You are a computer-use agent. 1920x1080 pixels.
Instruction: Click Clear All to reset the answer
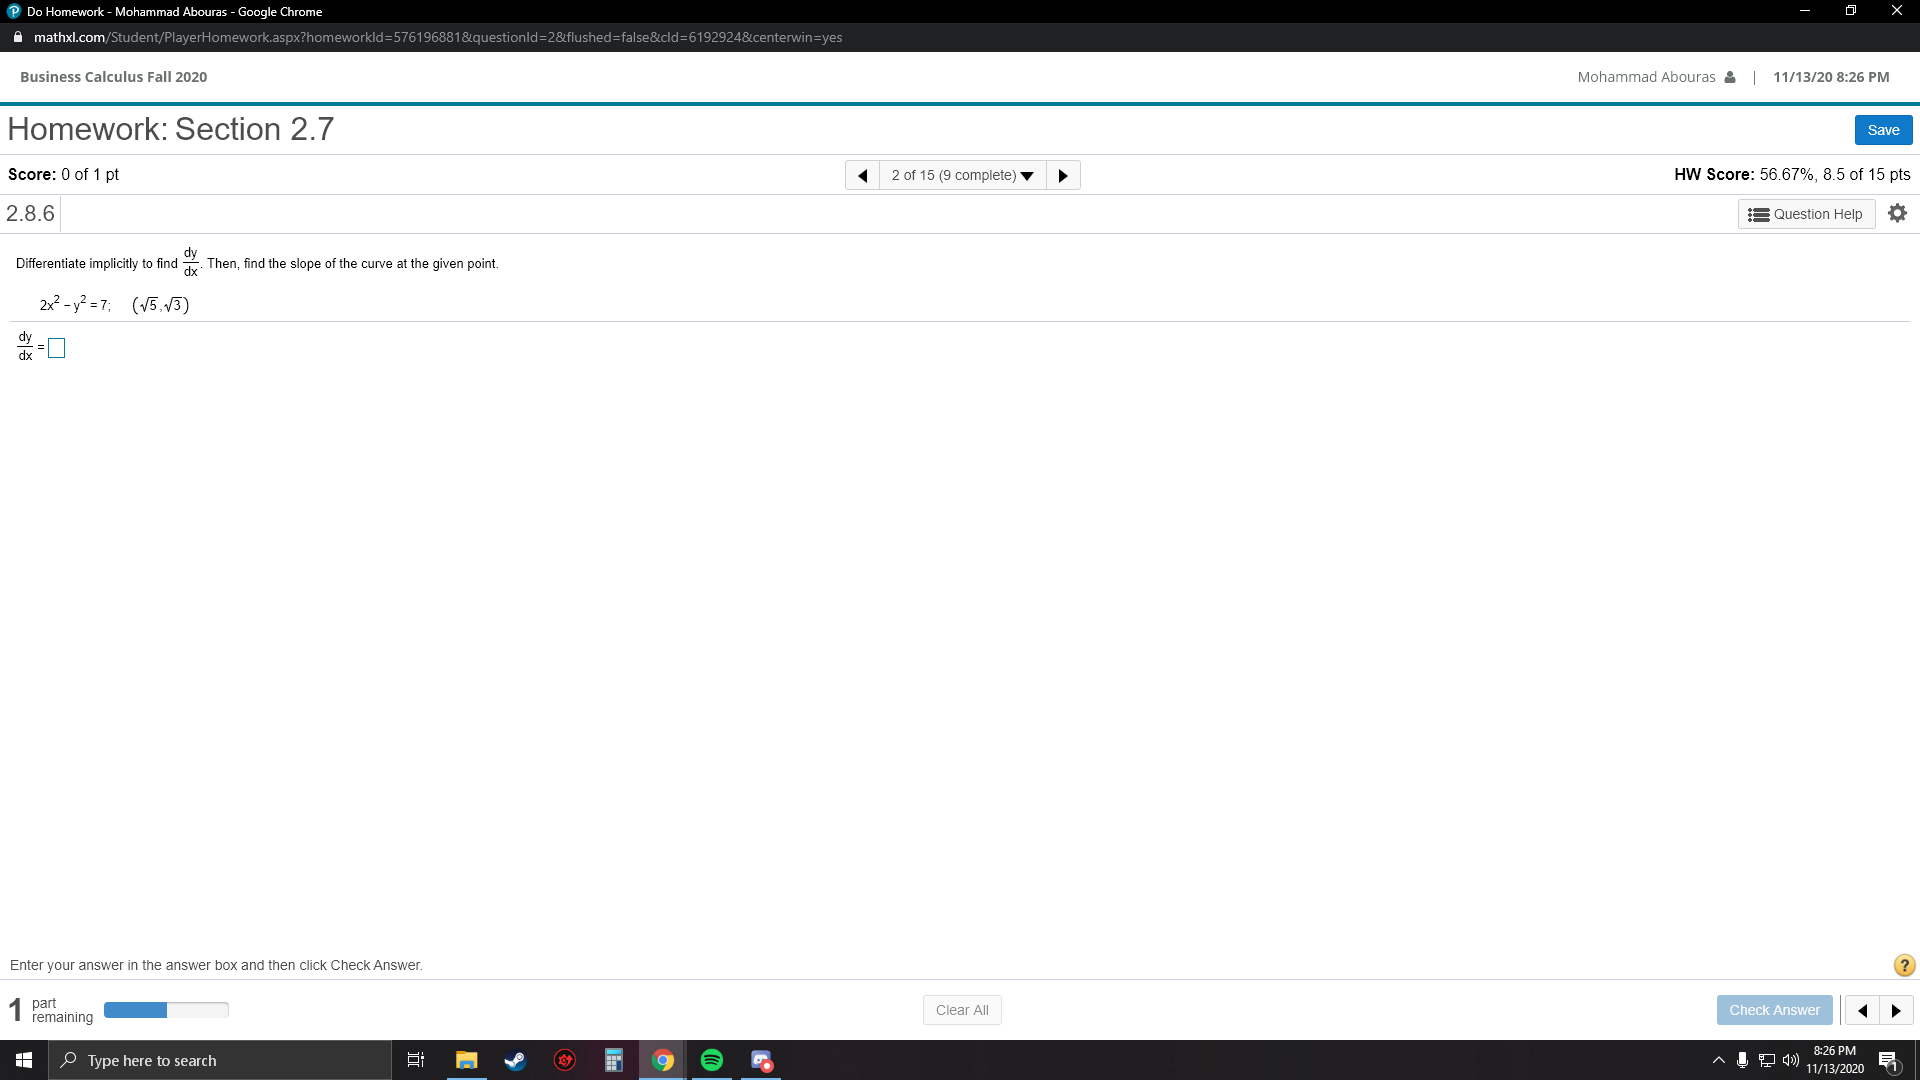point(961,1009)
